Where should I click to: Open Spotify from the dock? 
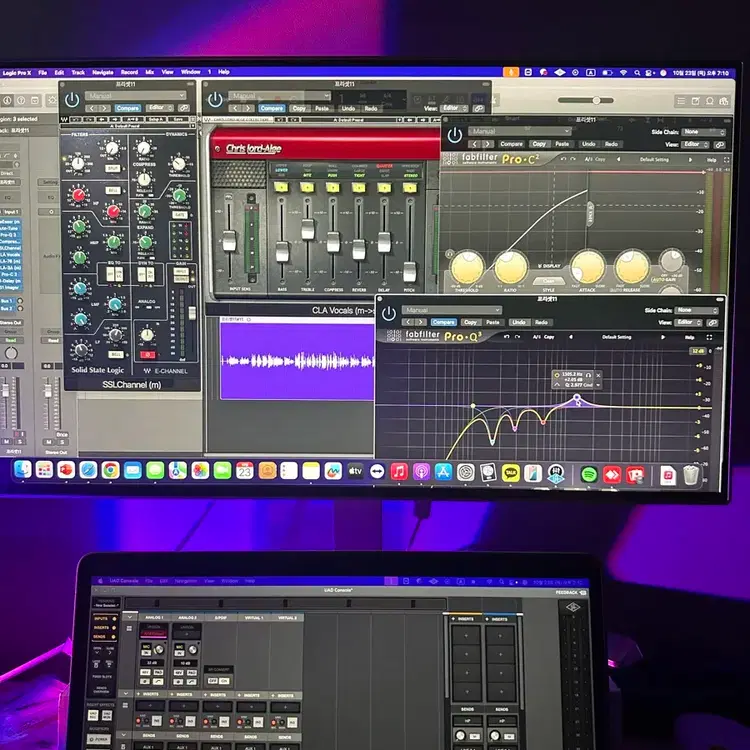click(589, 473)
